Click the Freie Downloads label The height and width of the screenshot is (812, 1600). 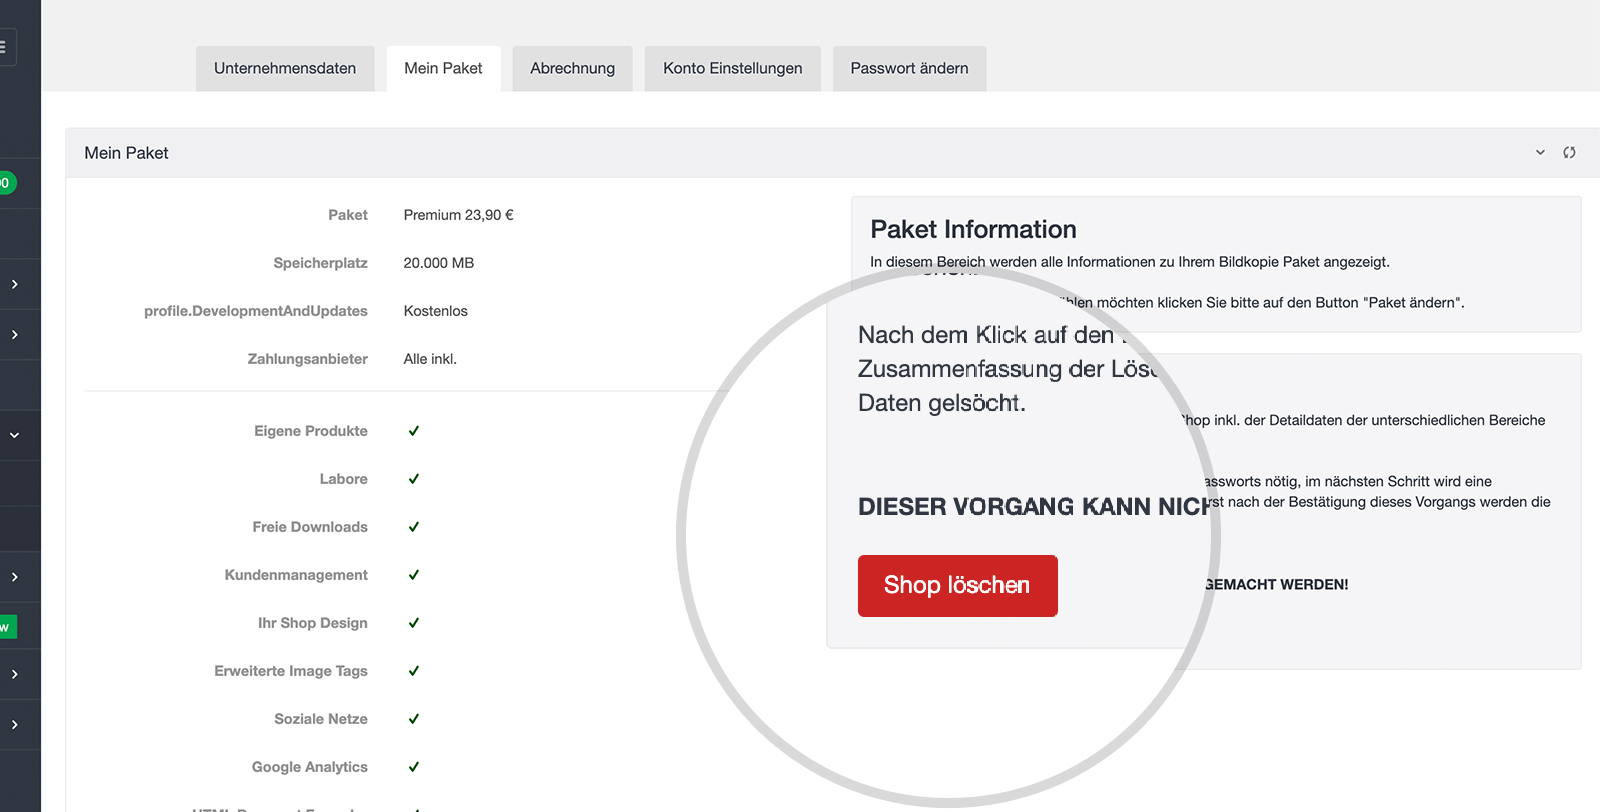(x=310, y=527)
